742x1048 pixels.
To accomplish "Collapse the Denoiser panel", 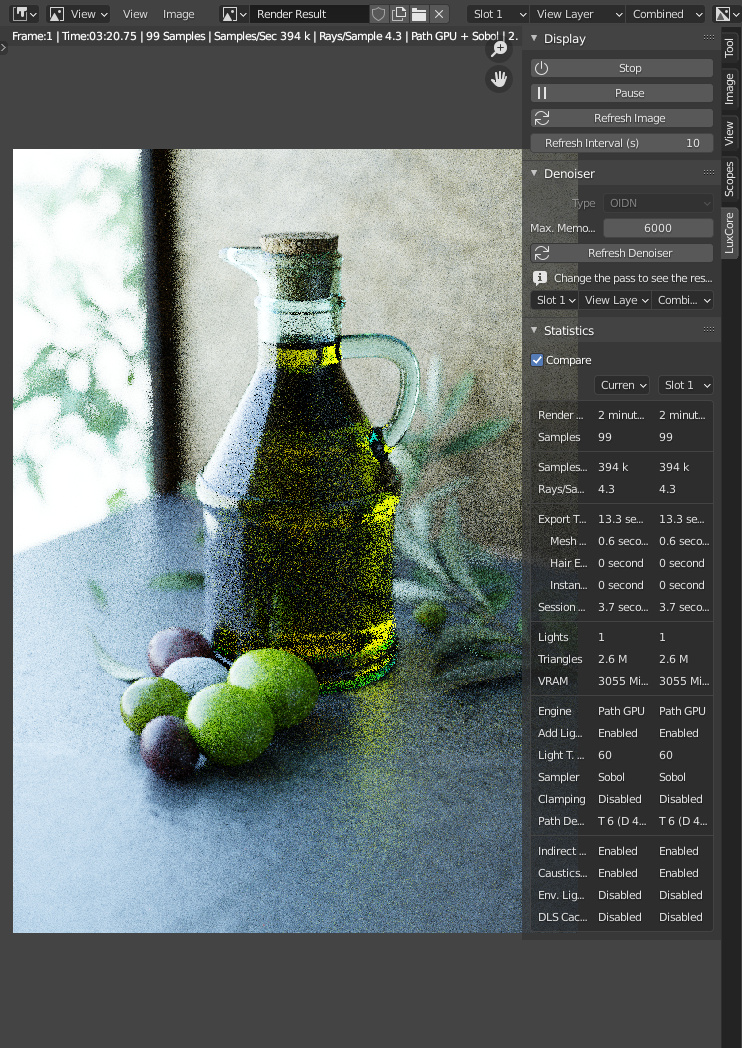I will [534, 173].
